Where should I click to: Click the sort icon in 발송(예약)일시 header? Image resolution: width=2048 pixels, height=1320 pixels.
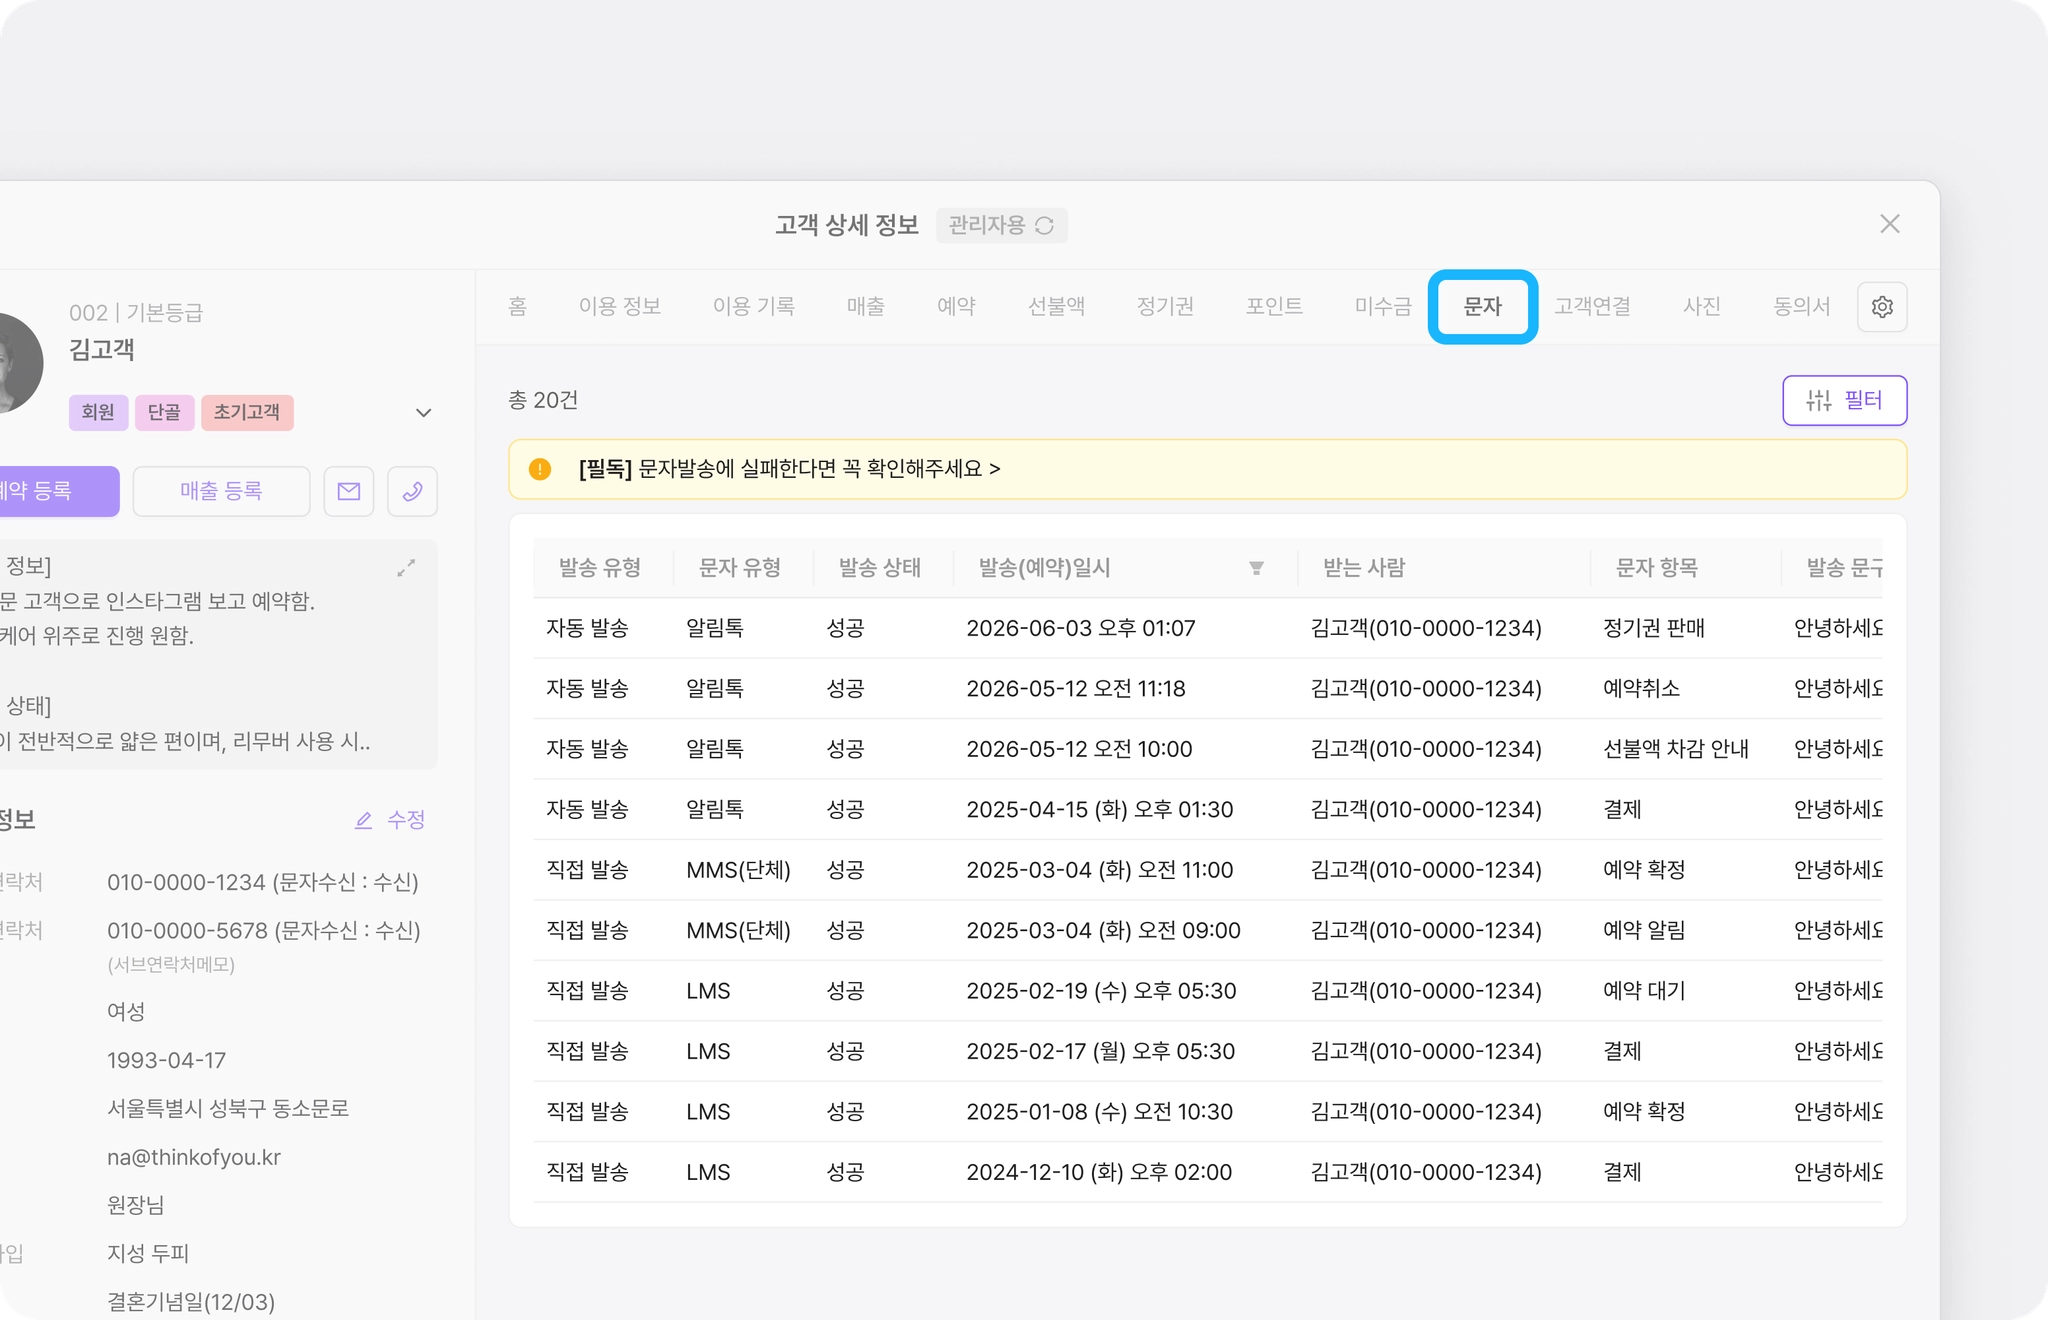click(x=1256, y=568)
